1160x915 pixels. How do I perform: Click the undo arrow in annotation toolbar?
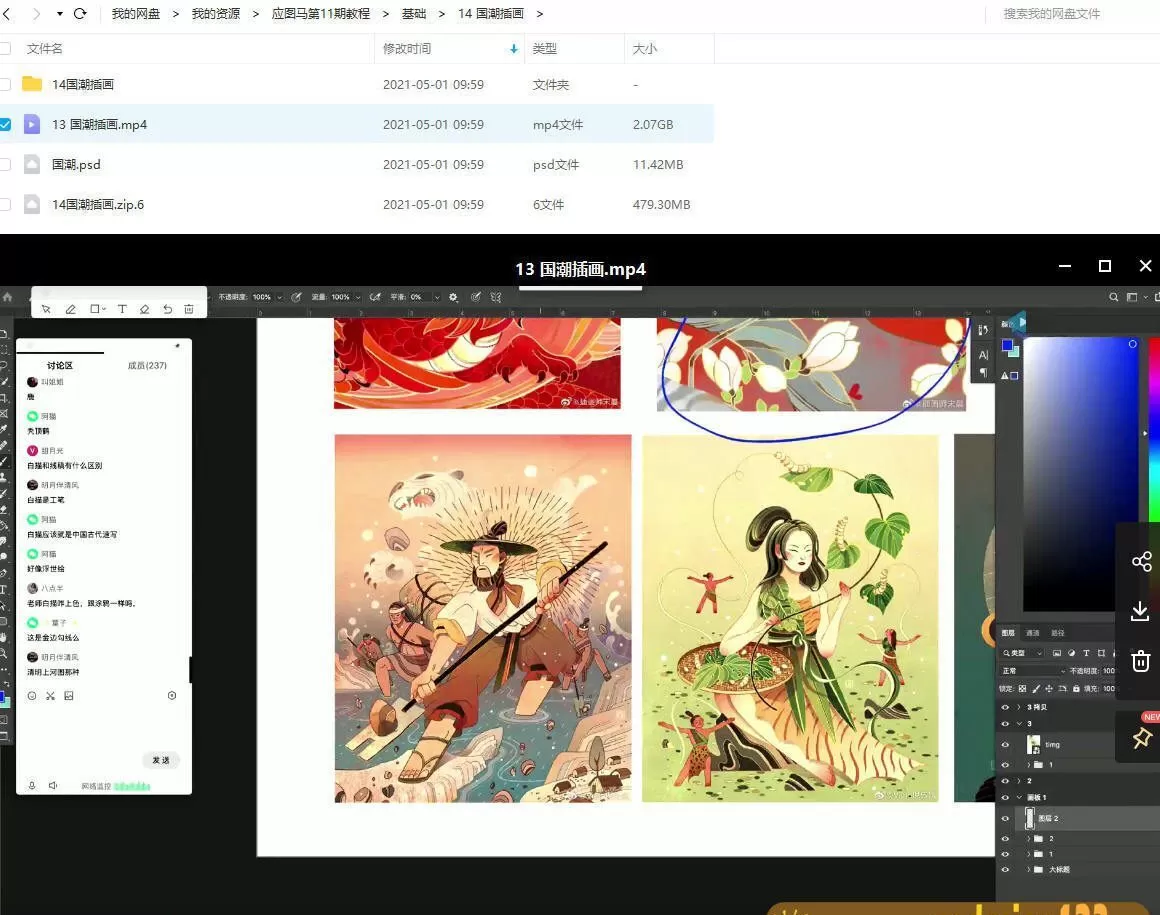168,309
